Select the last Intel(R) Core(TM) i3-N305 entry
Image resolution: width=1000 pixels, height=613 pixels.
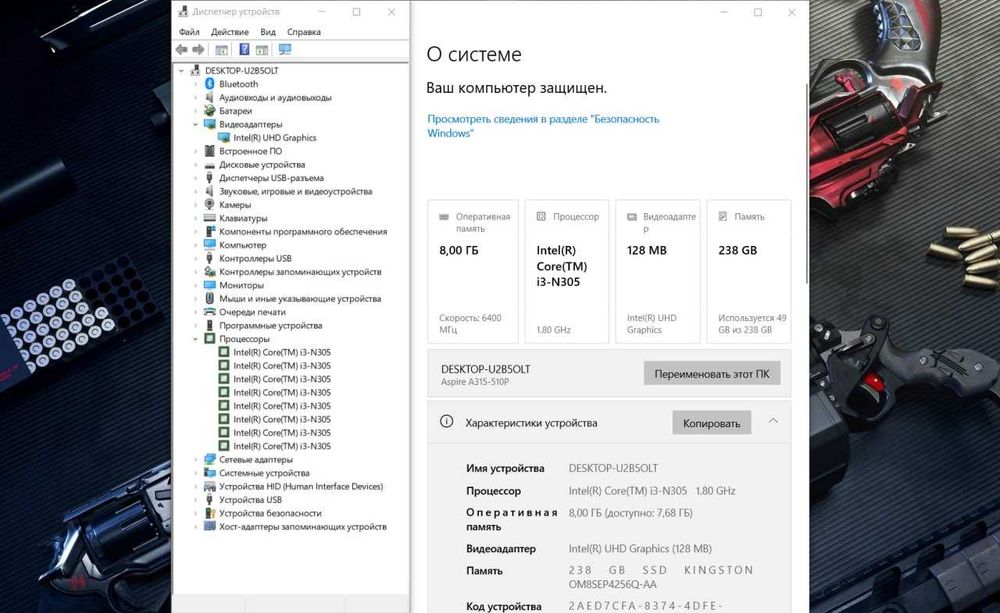[x=282, y=446]
